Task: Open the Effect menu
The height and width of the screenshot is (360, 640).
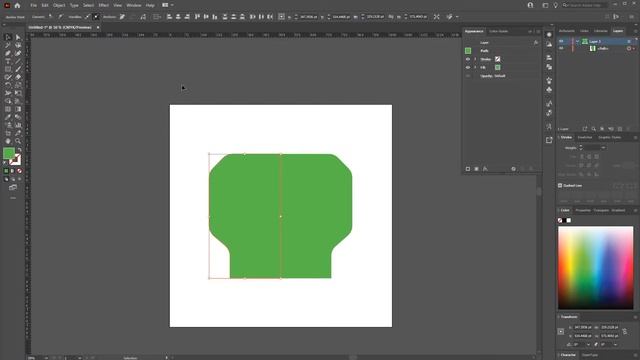Action: pos(104,5)
